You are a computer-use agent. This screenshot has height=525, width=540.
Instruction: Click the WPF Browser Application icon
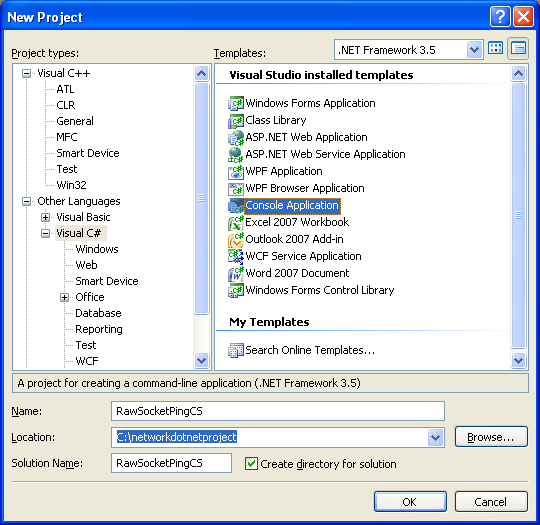(236, 188)
